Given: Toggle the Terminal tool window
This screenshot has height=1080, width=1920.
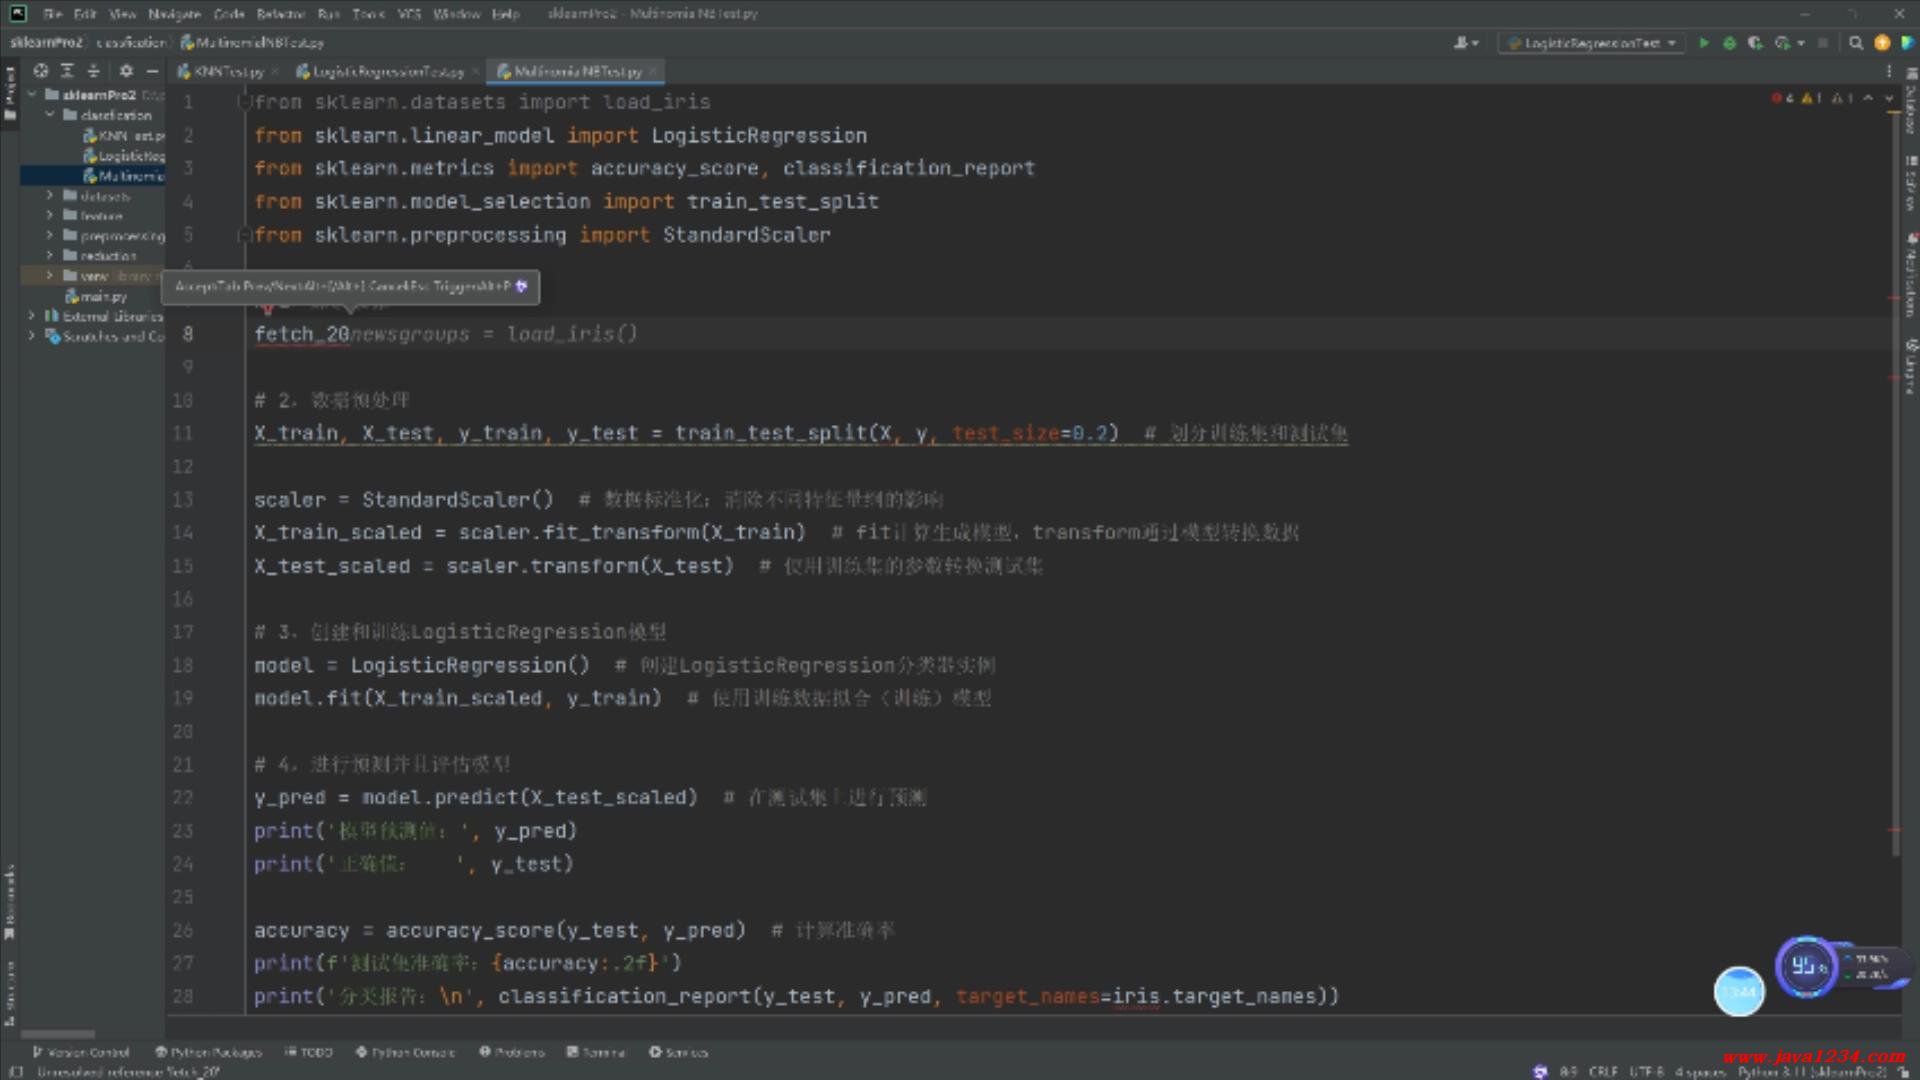Looking at the screenshot, I should point(596,1052).
